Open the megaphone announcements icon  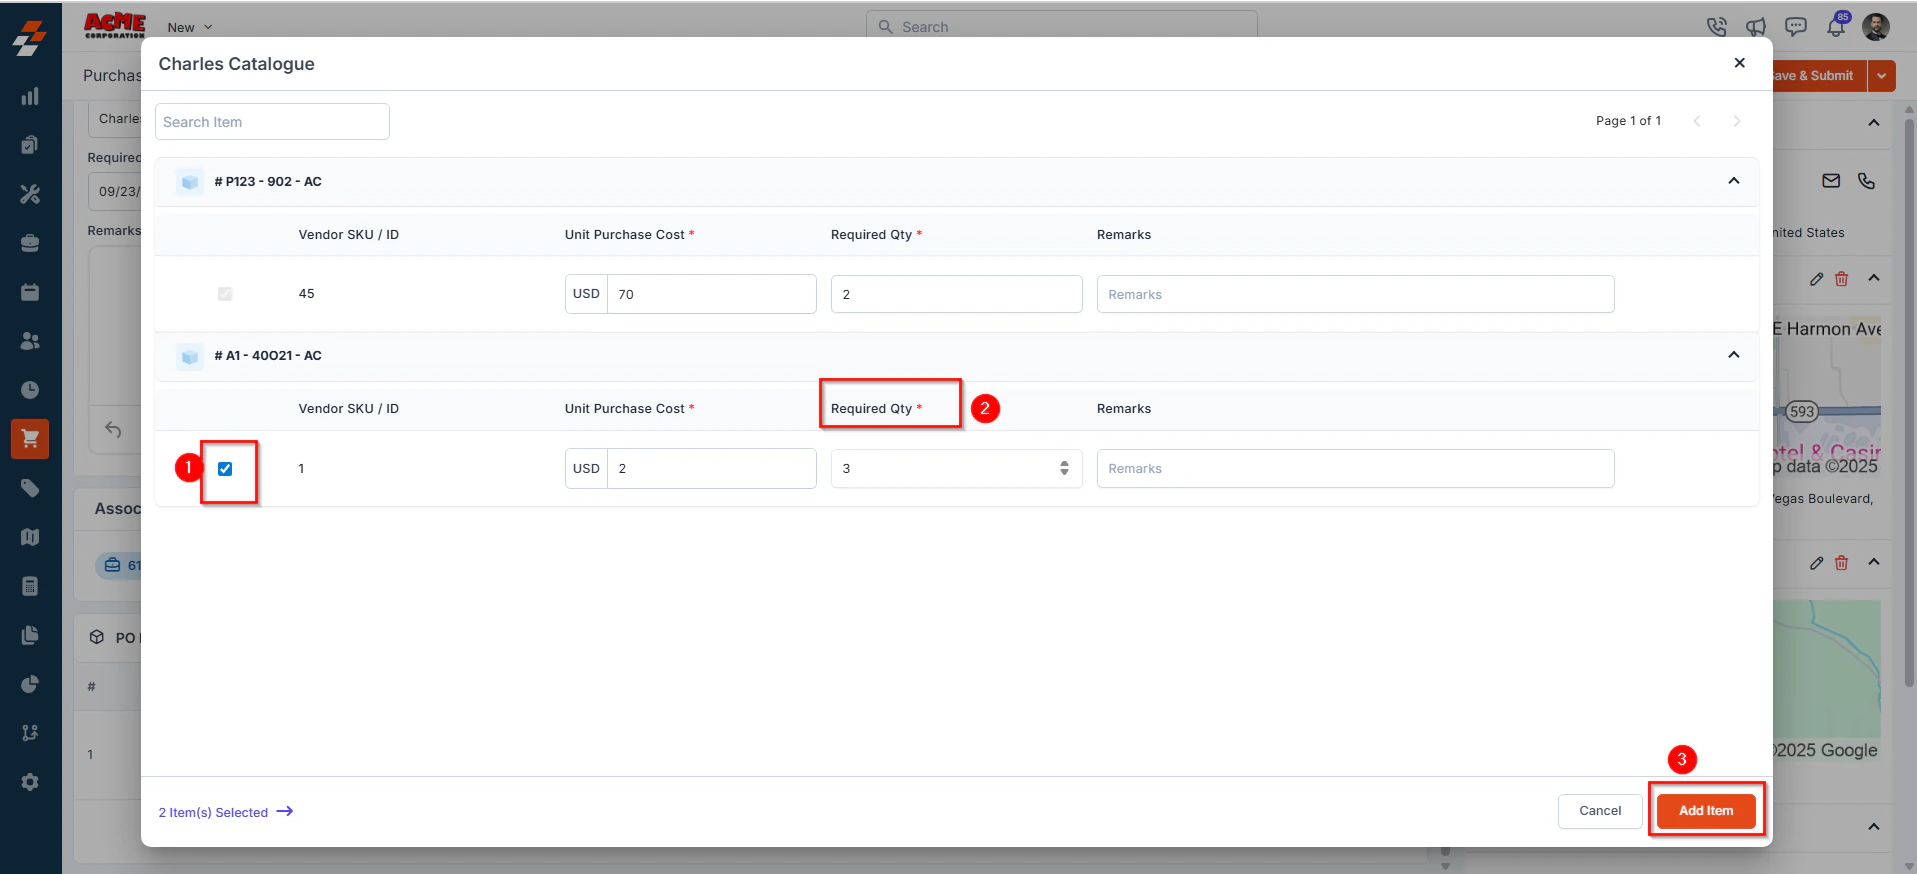(1756, 27)
